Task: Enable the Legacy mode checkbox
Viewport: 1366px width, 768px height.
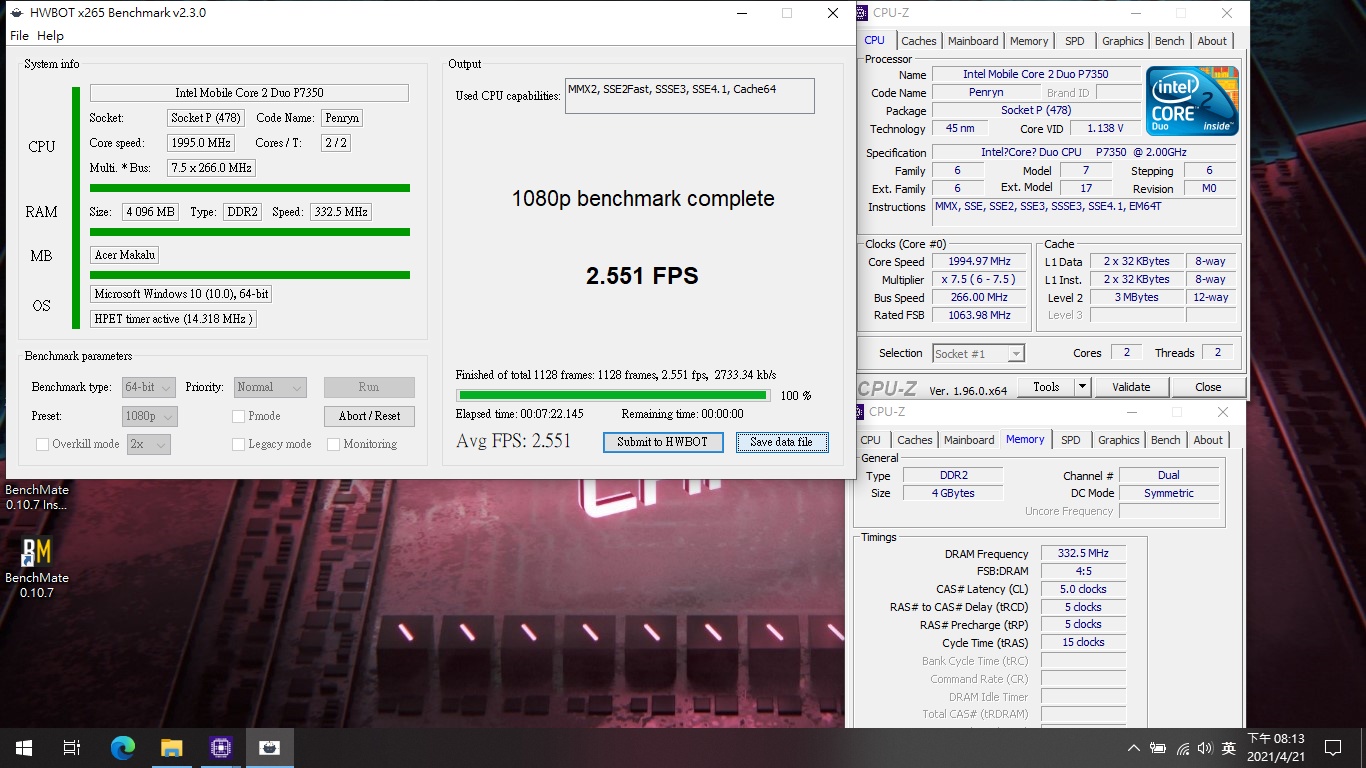Action: click(238, 444)
